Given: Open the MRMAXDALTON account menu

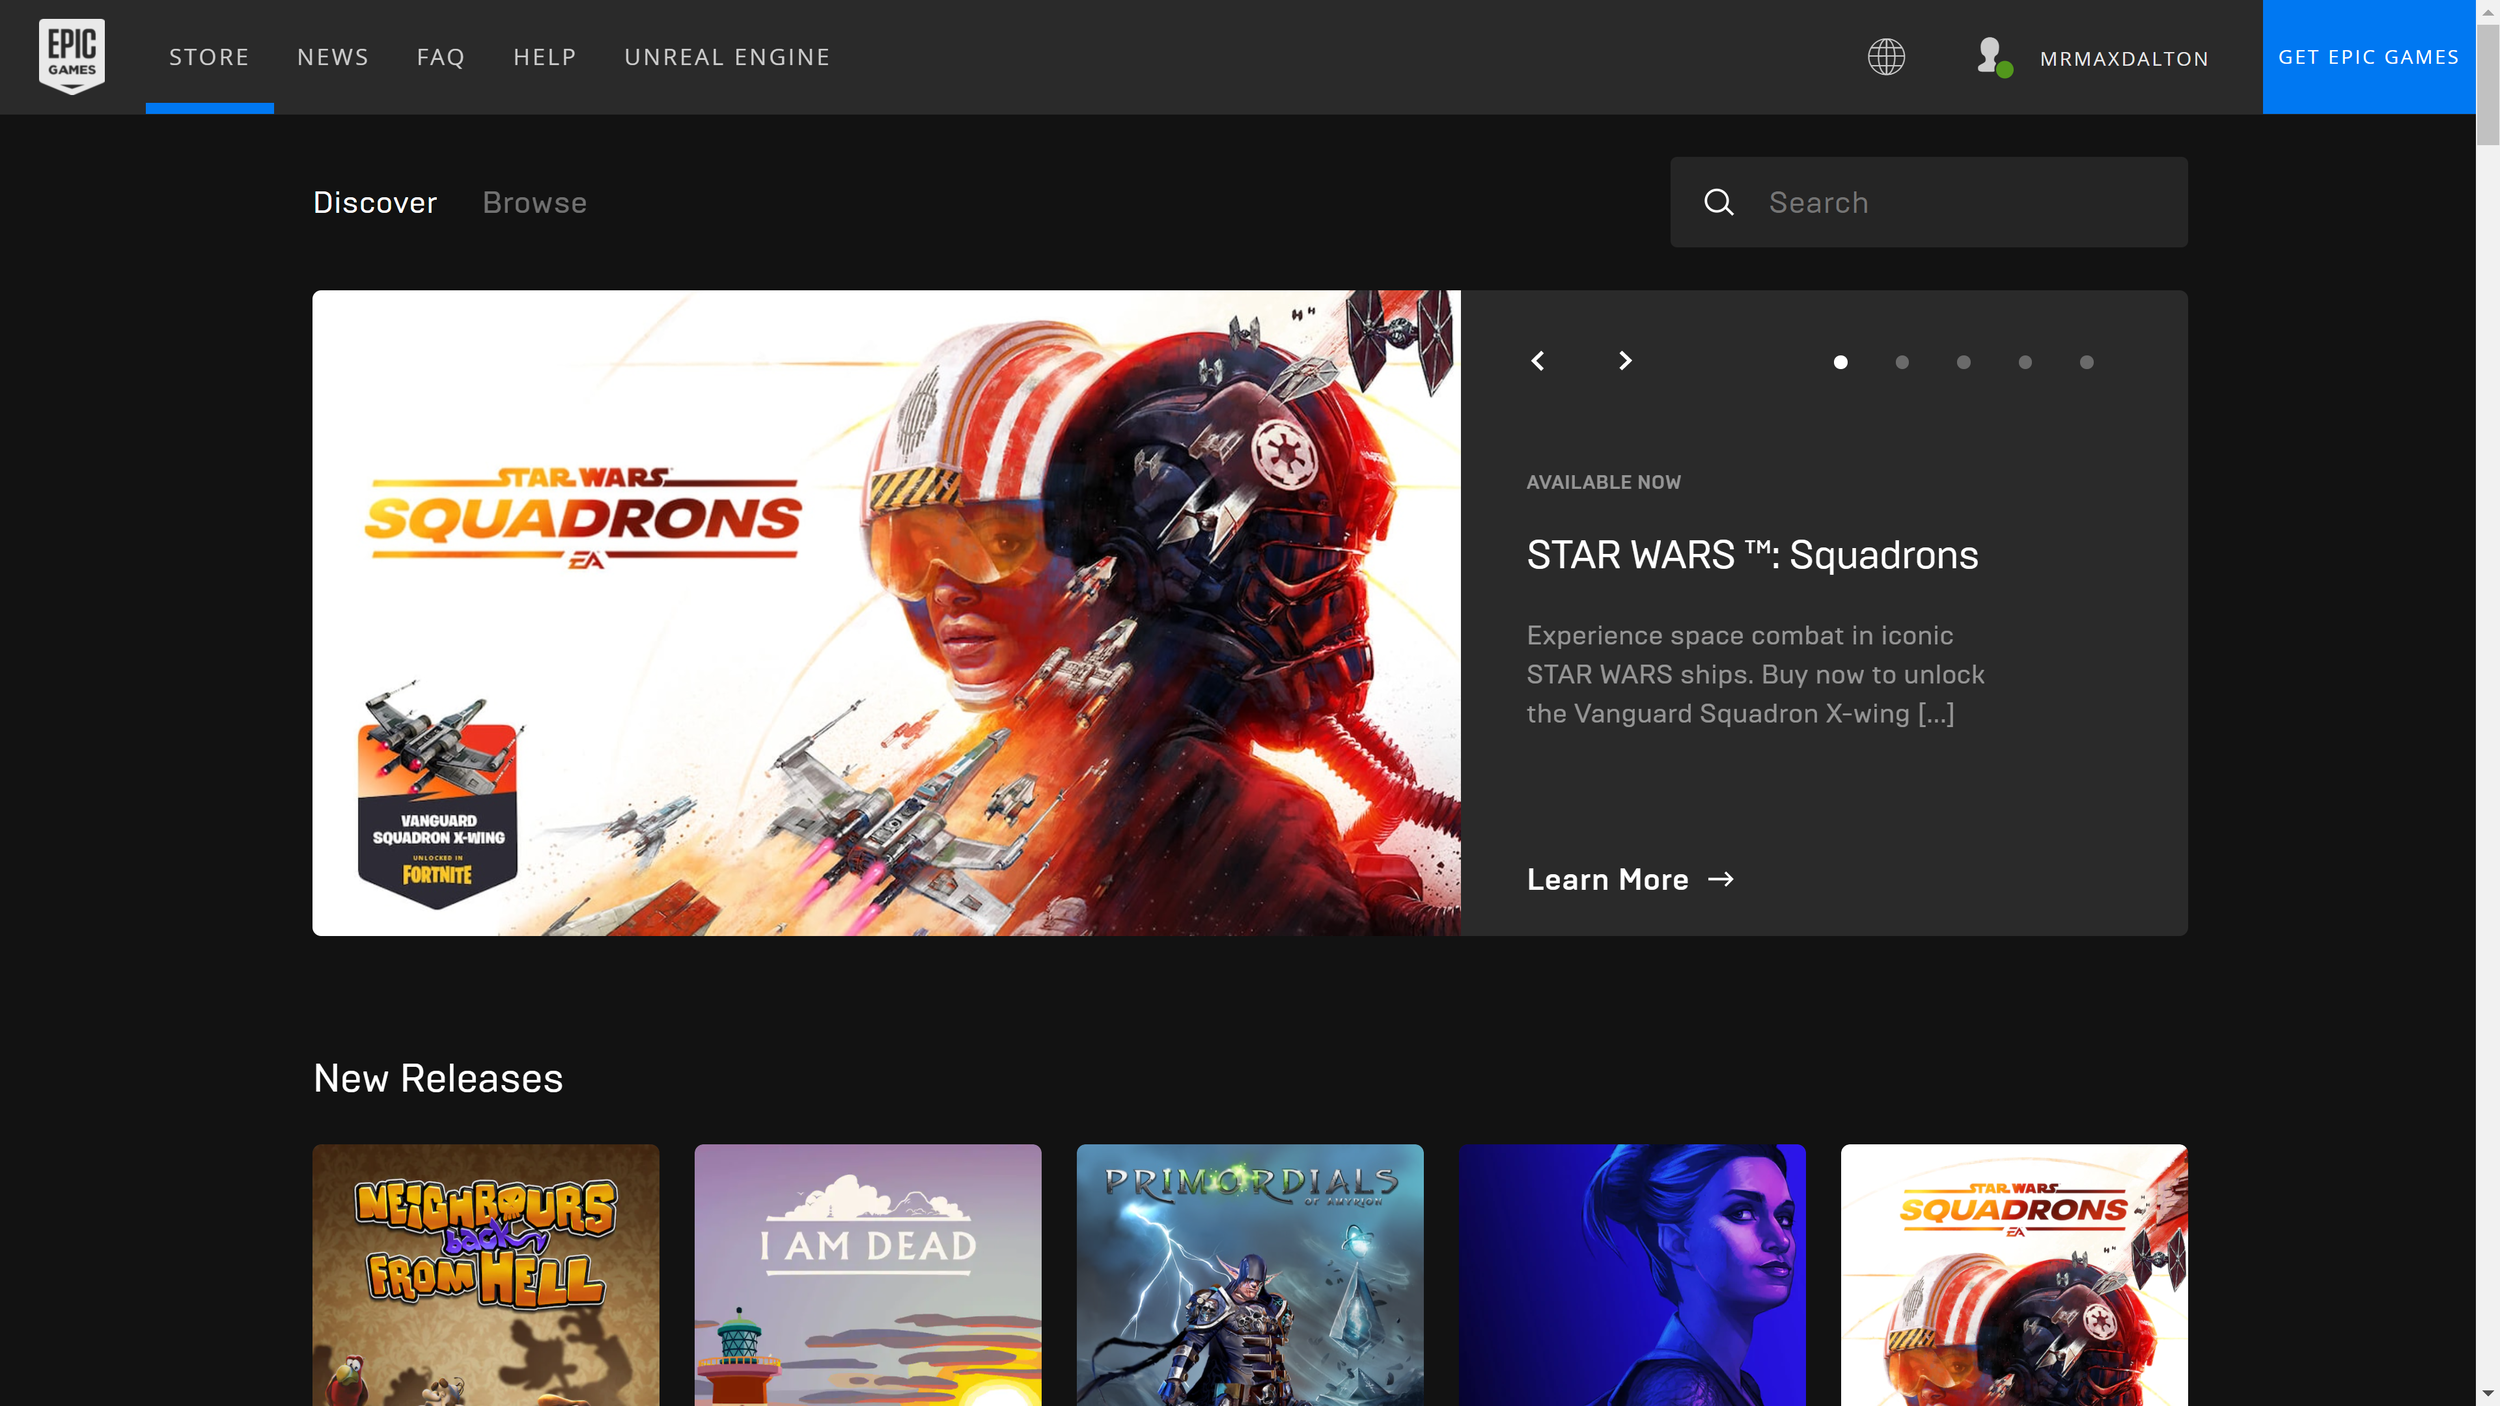Looking at the screenshot, I should point(2124,59).
